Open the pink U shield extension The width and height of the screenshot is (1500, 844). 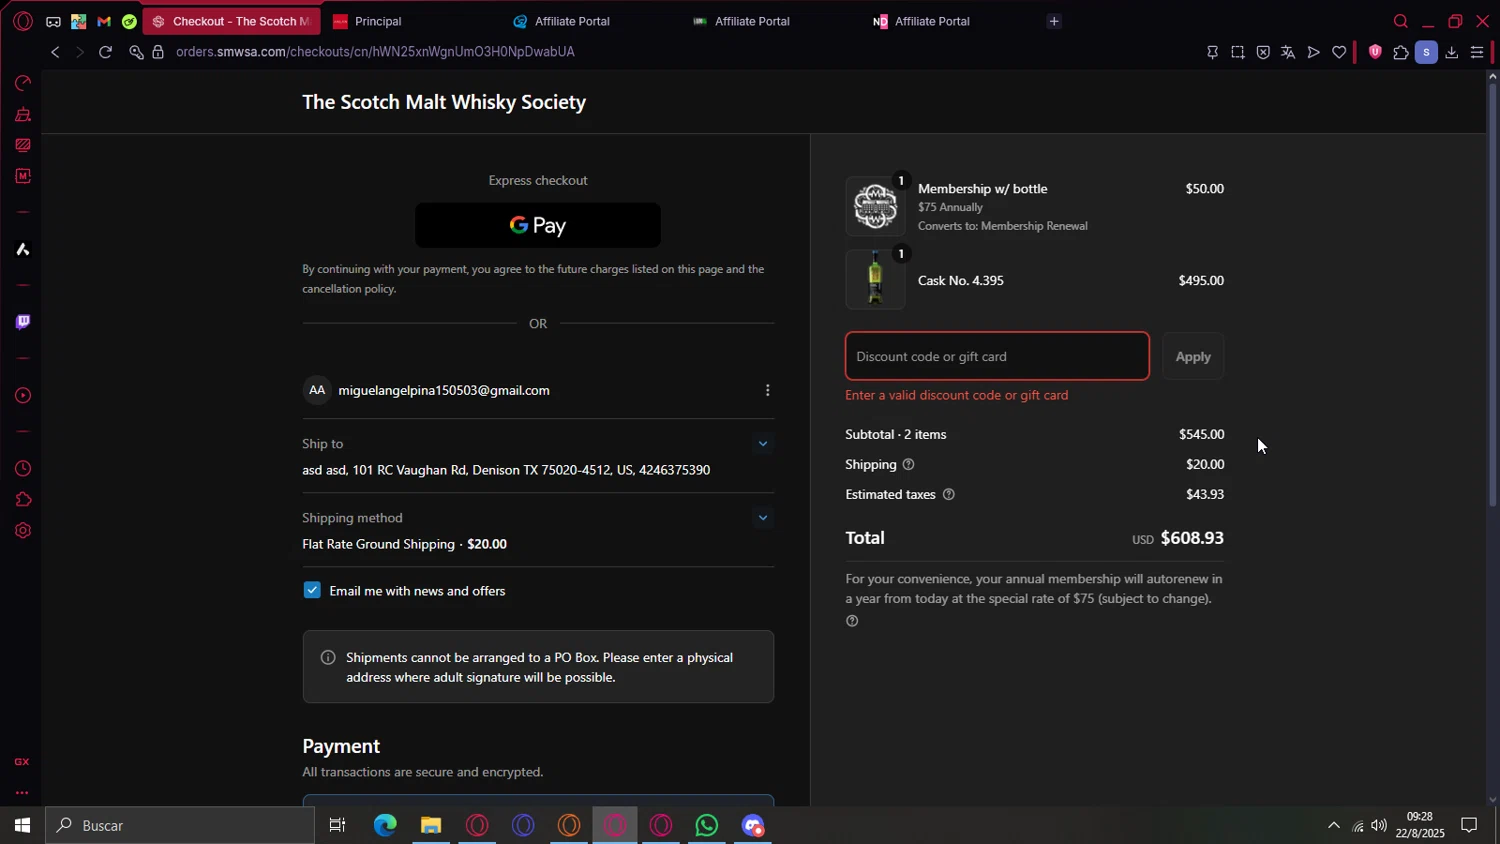pos(1375,52)
